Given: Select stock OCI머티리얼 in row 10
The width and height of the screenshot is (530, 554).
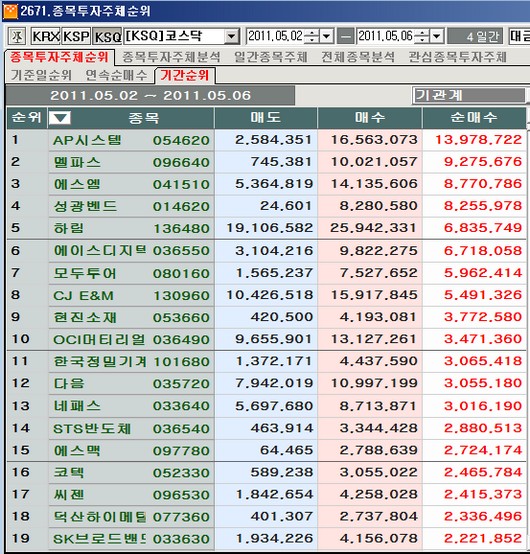Looking at the screenshot, I should pyautogui.click(x=99, y=340).
